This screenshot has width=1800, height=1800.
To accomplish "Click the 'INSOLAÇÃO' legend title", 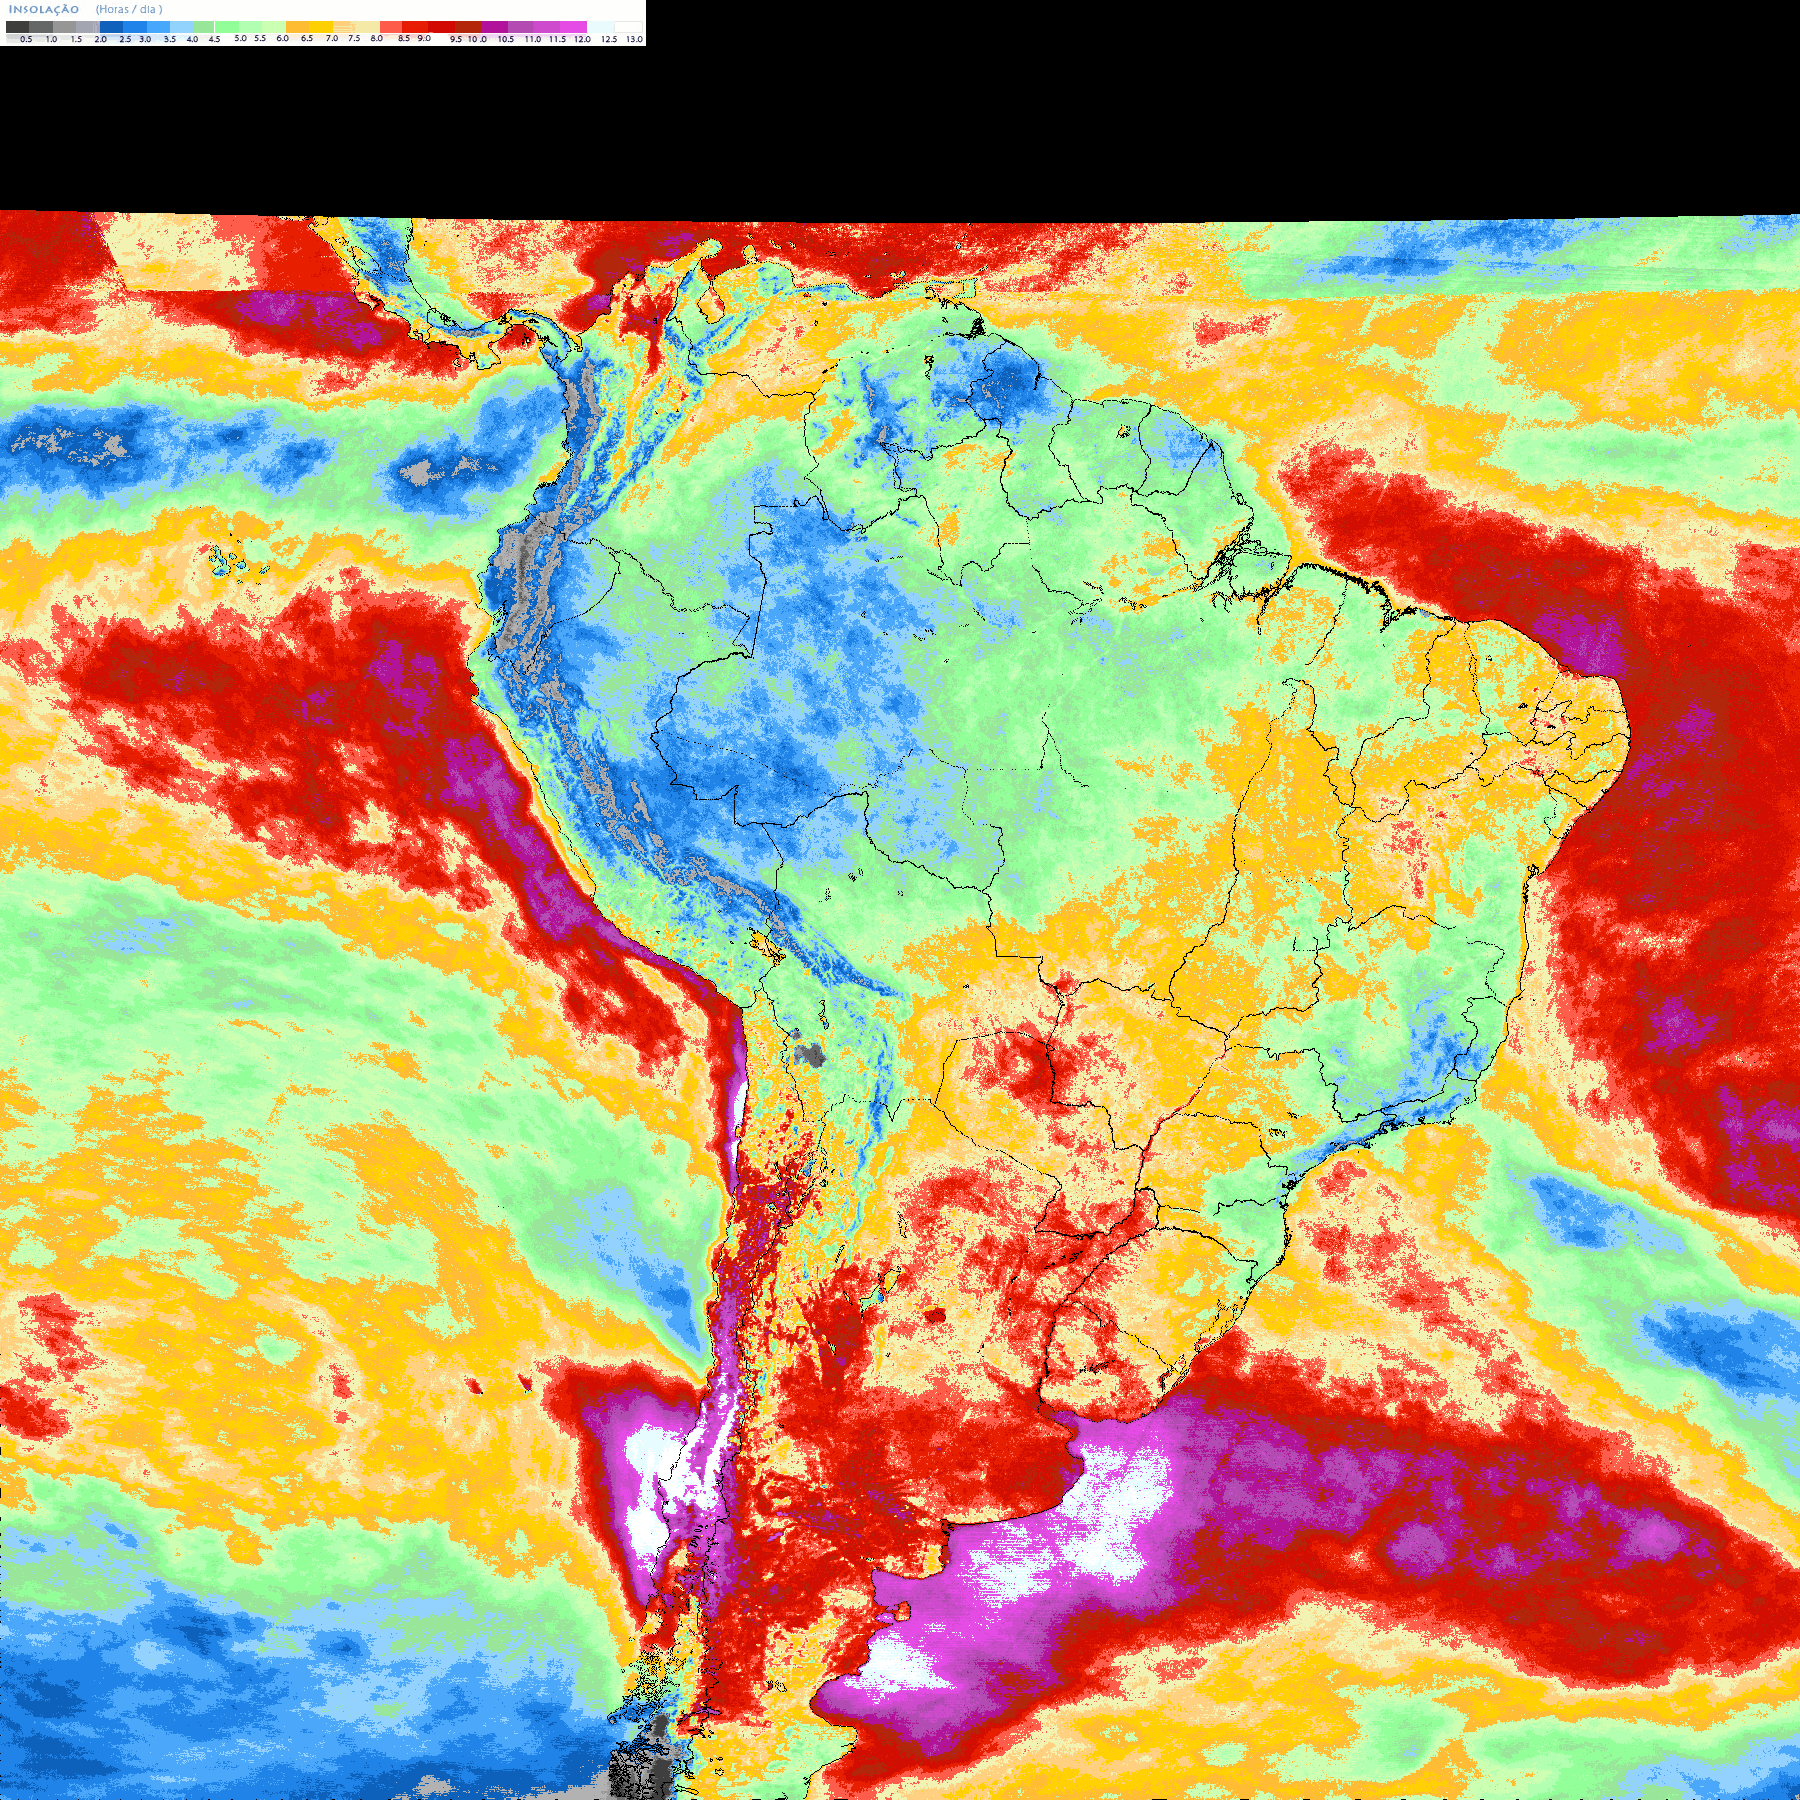I will click(44, 9).
